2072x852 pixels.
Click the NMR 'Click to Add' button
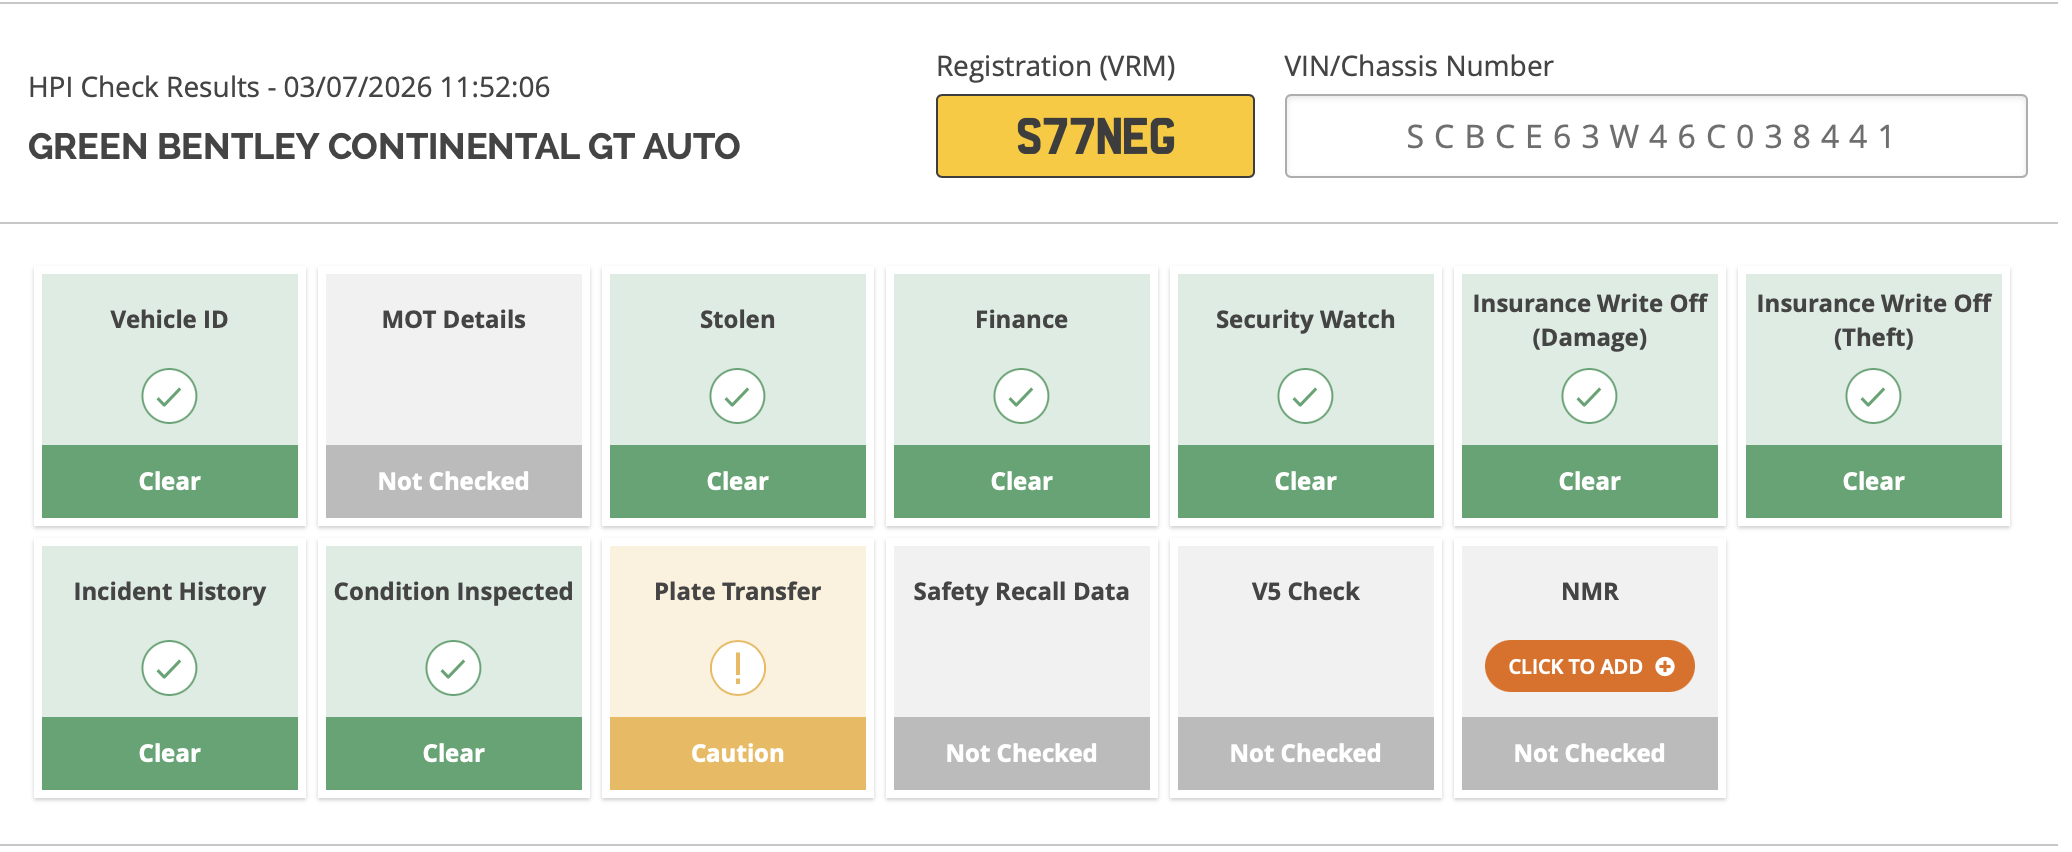point(1589,666)
